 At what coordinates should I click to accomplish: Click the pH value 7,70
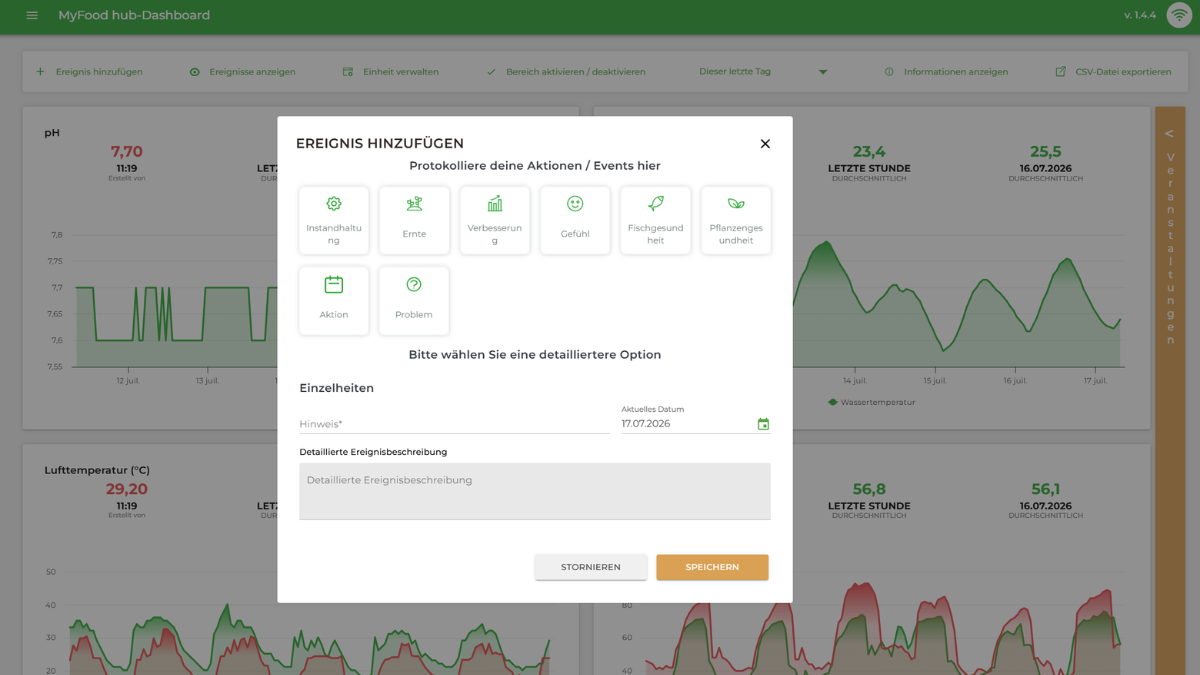(127, 152)
